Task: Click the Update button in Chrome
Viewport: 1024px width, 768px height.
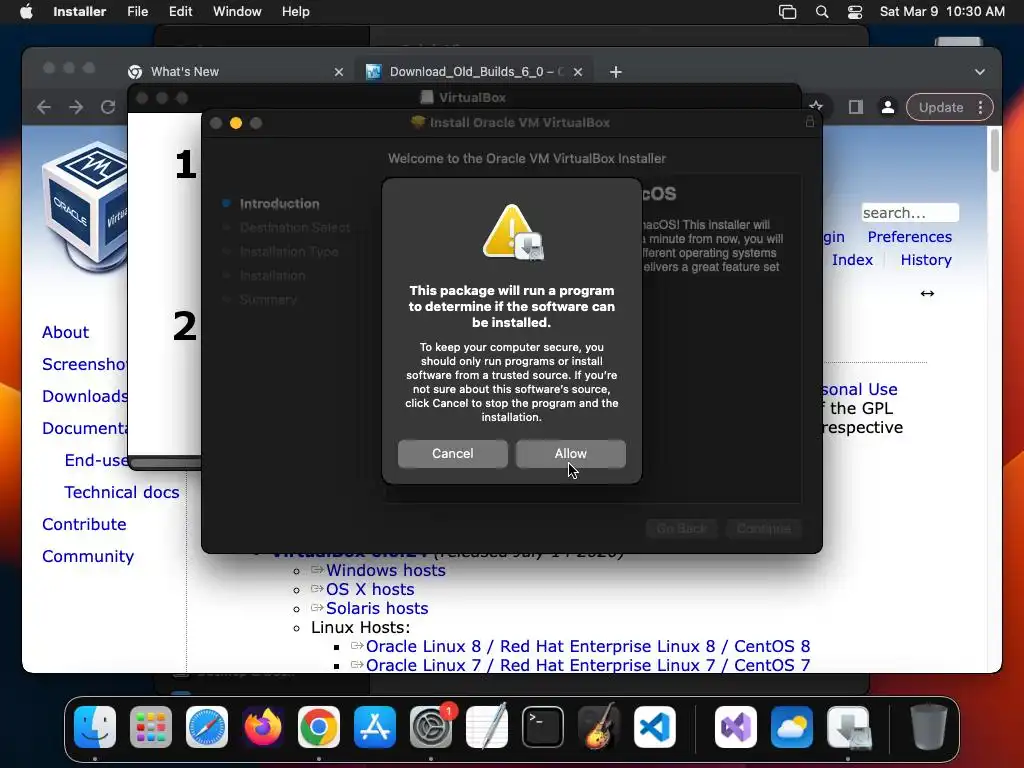Action: (x=941, y=107)
